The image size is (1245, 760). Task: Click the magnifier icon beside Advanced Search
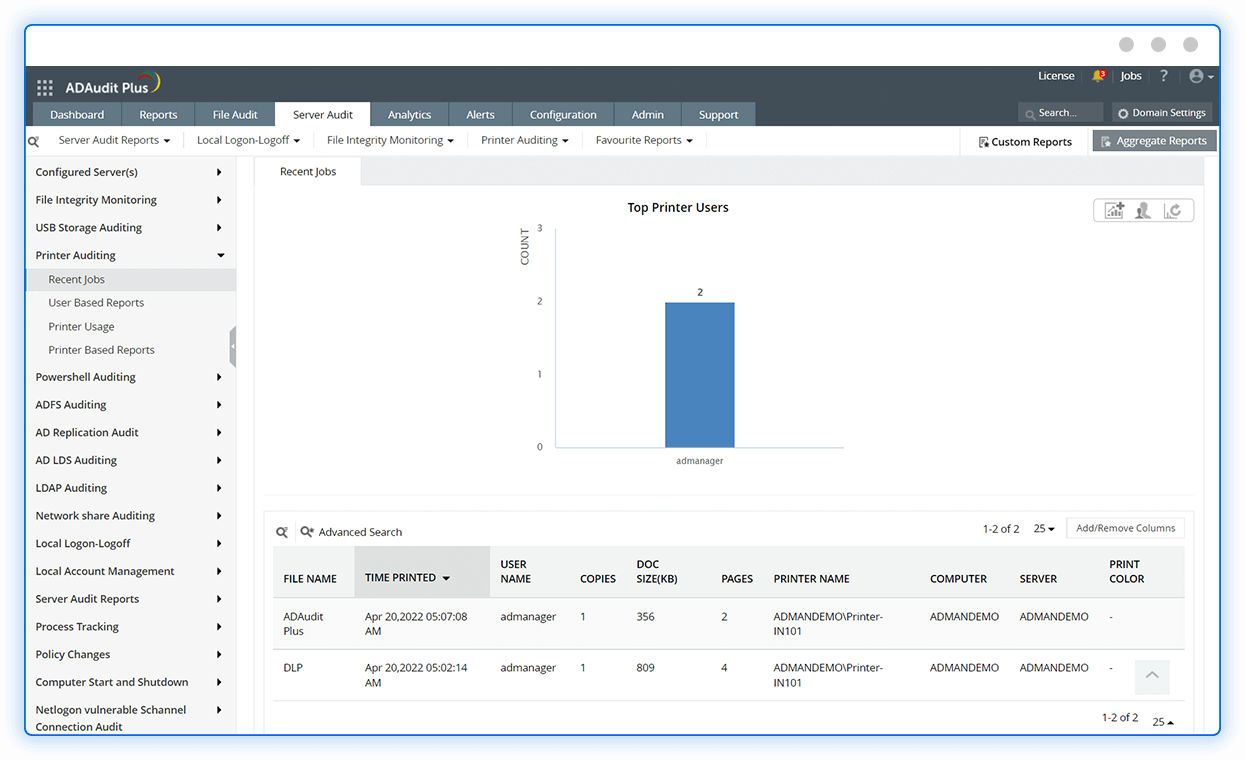click(x=281, y=532)
